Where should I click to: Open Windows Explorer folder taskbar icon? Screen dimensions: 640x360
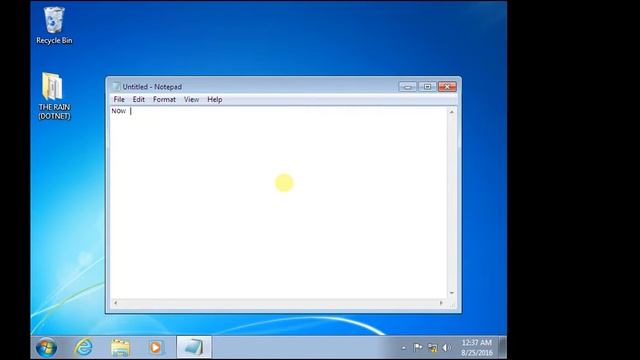point(120,348)
